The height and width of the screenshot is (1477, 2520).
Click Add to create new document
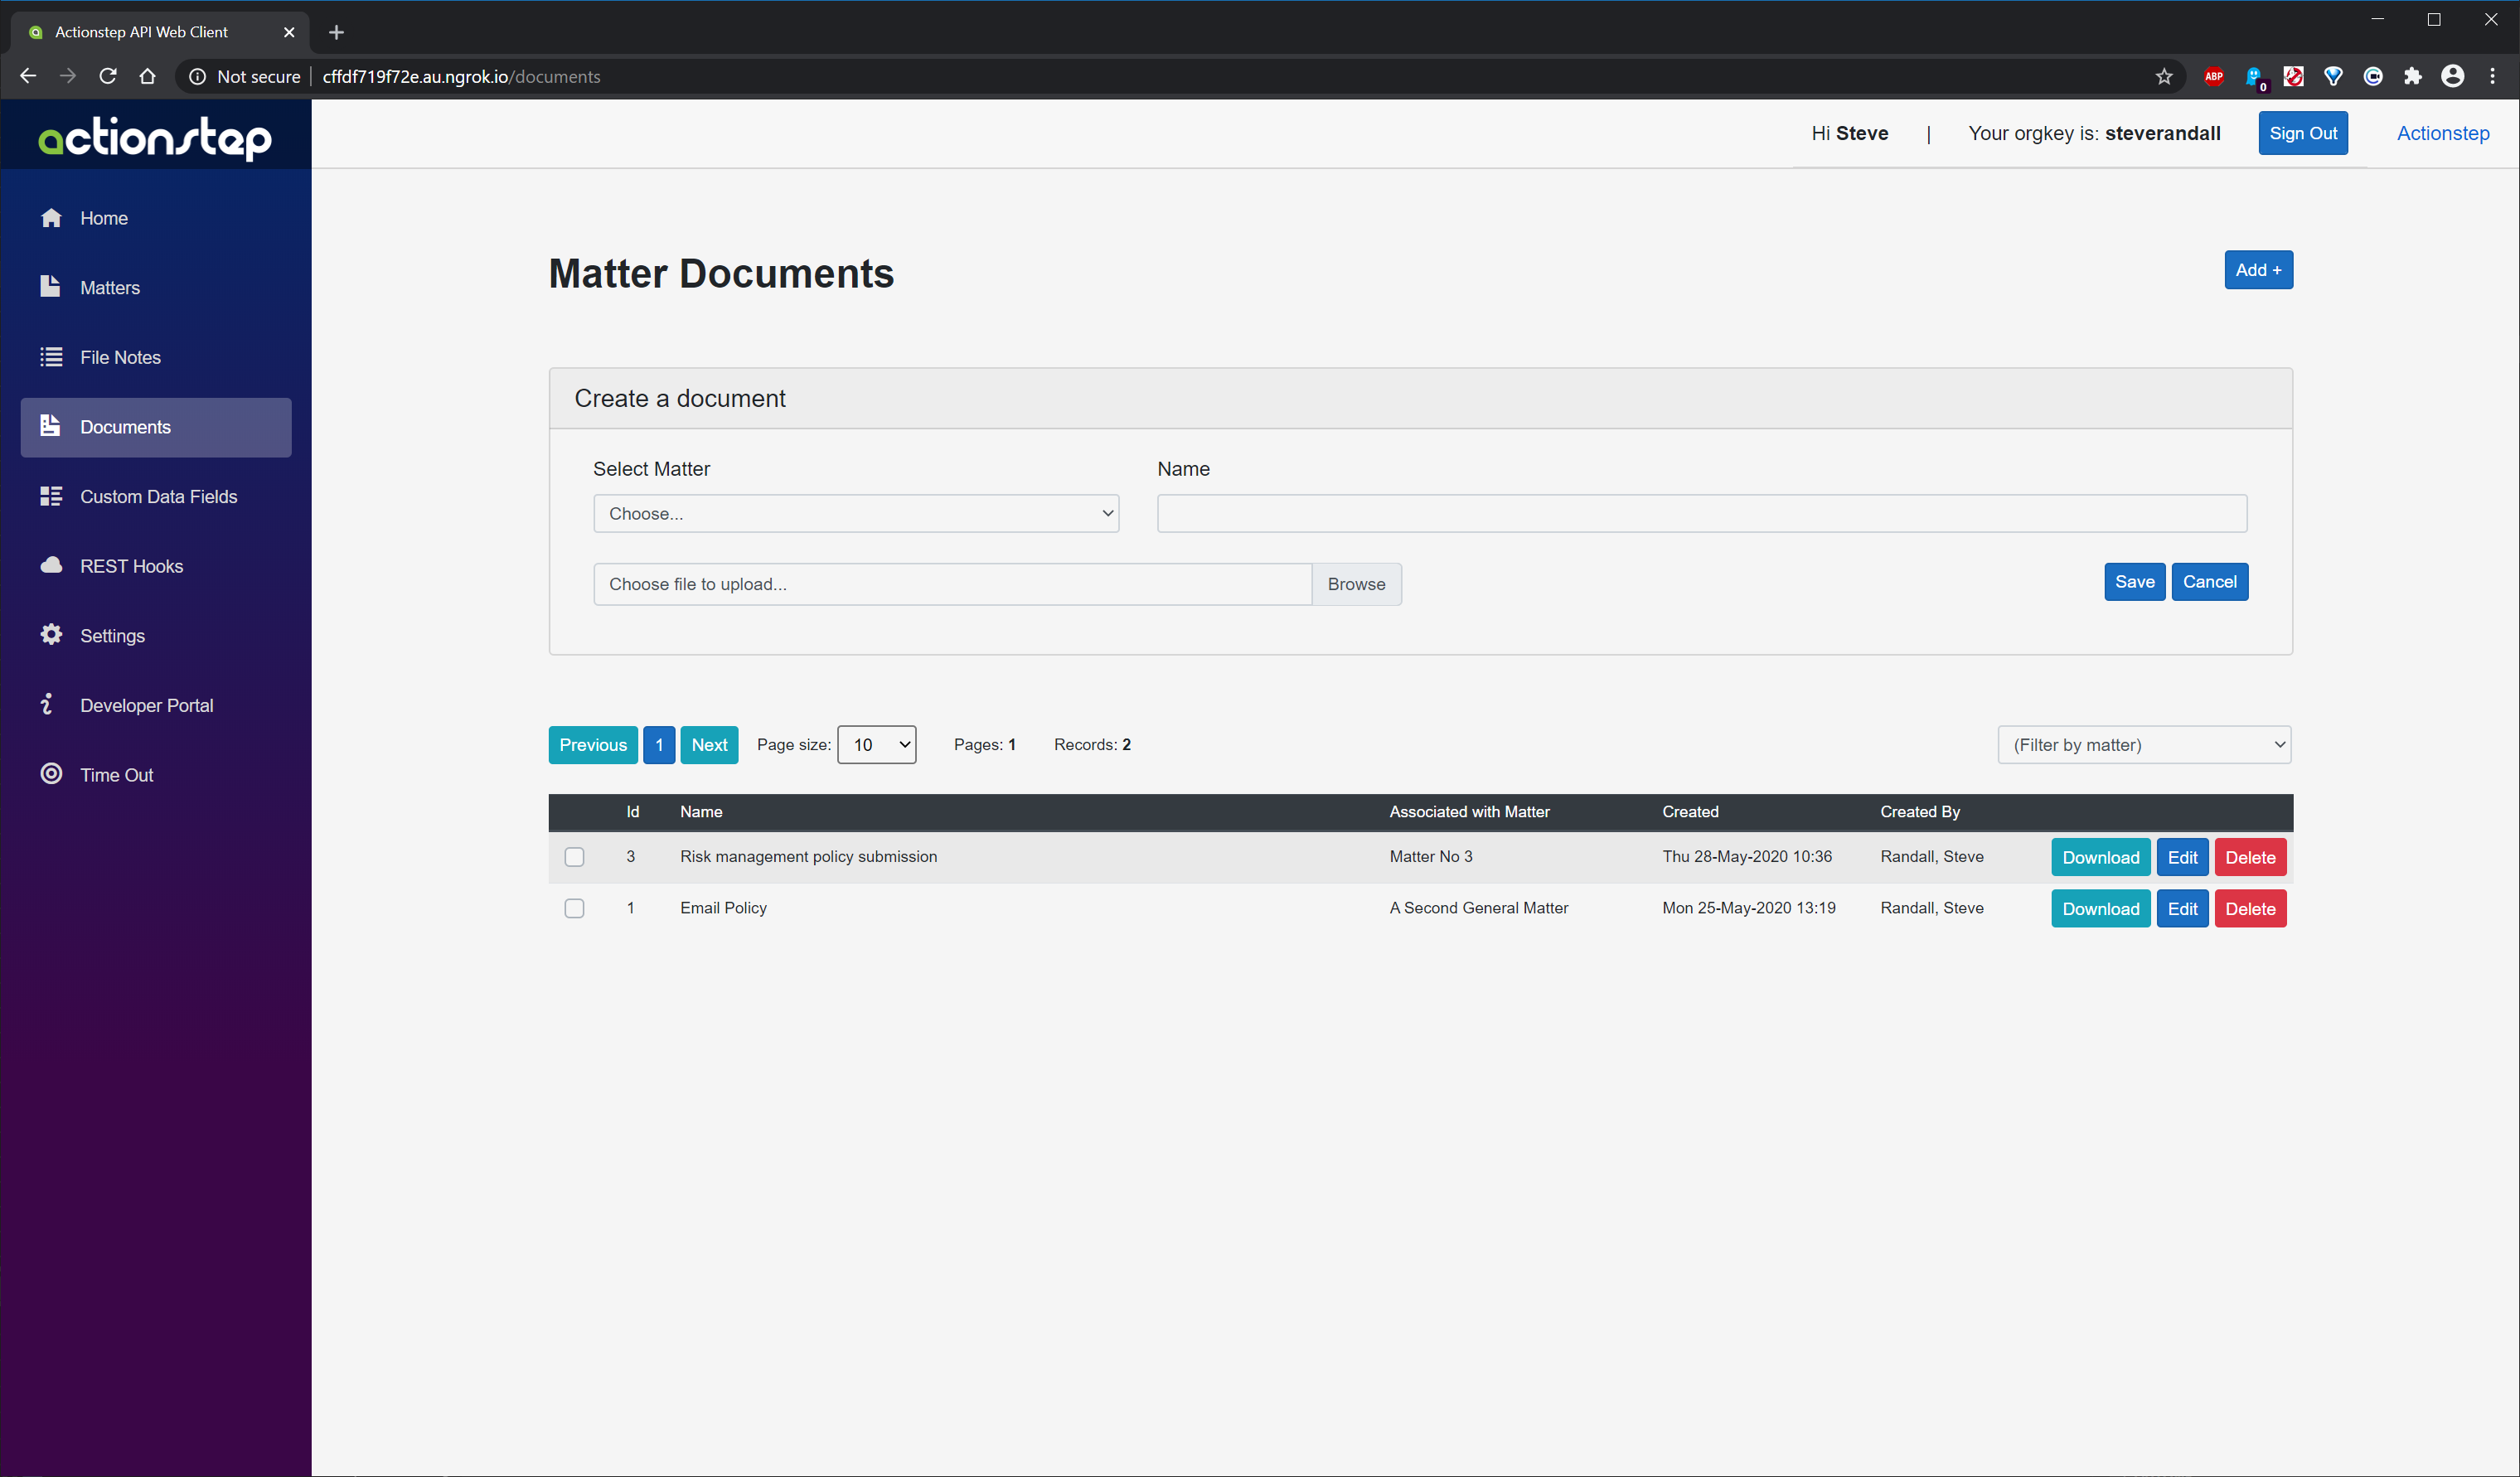(x=2258, y=269)
